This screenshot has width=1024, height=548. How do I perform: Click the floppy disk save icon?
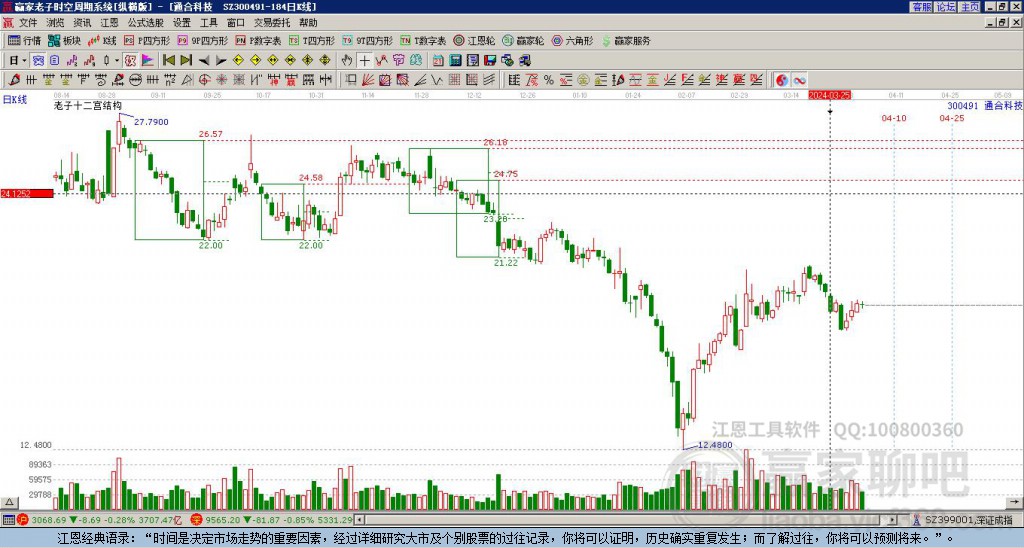[490, 60]
